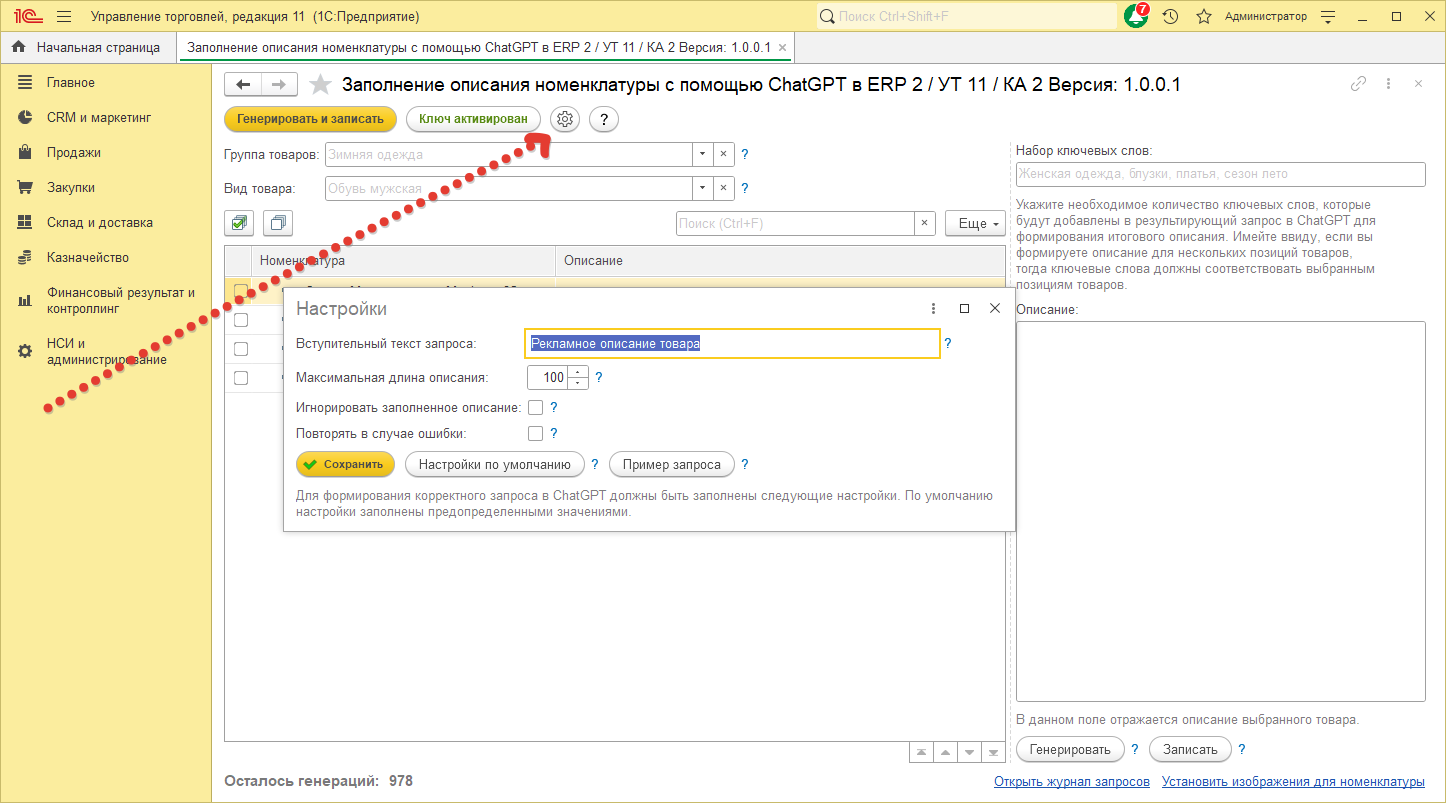The image size is (1446, 803).
Task: Increase Максимальная длина описания with spinner arrow
Action: [578, 372]
